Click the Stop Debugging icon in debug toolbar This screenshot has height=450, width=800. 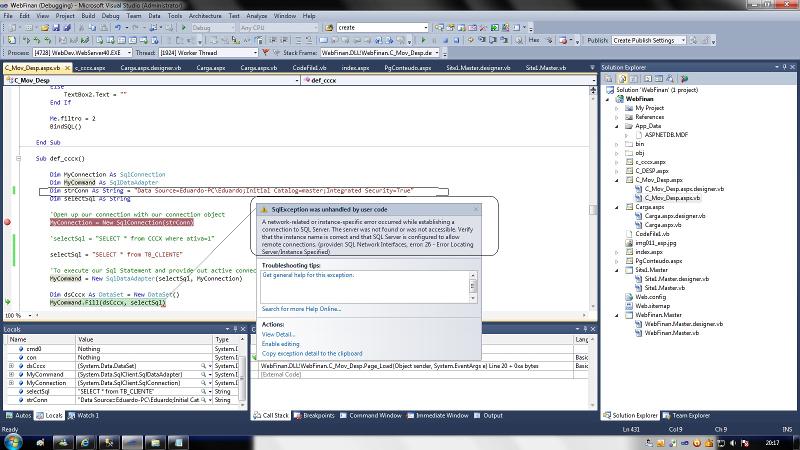point(445,40)
